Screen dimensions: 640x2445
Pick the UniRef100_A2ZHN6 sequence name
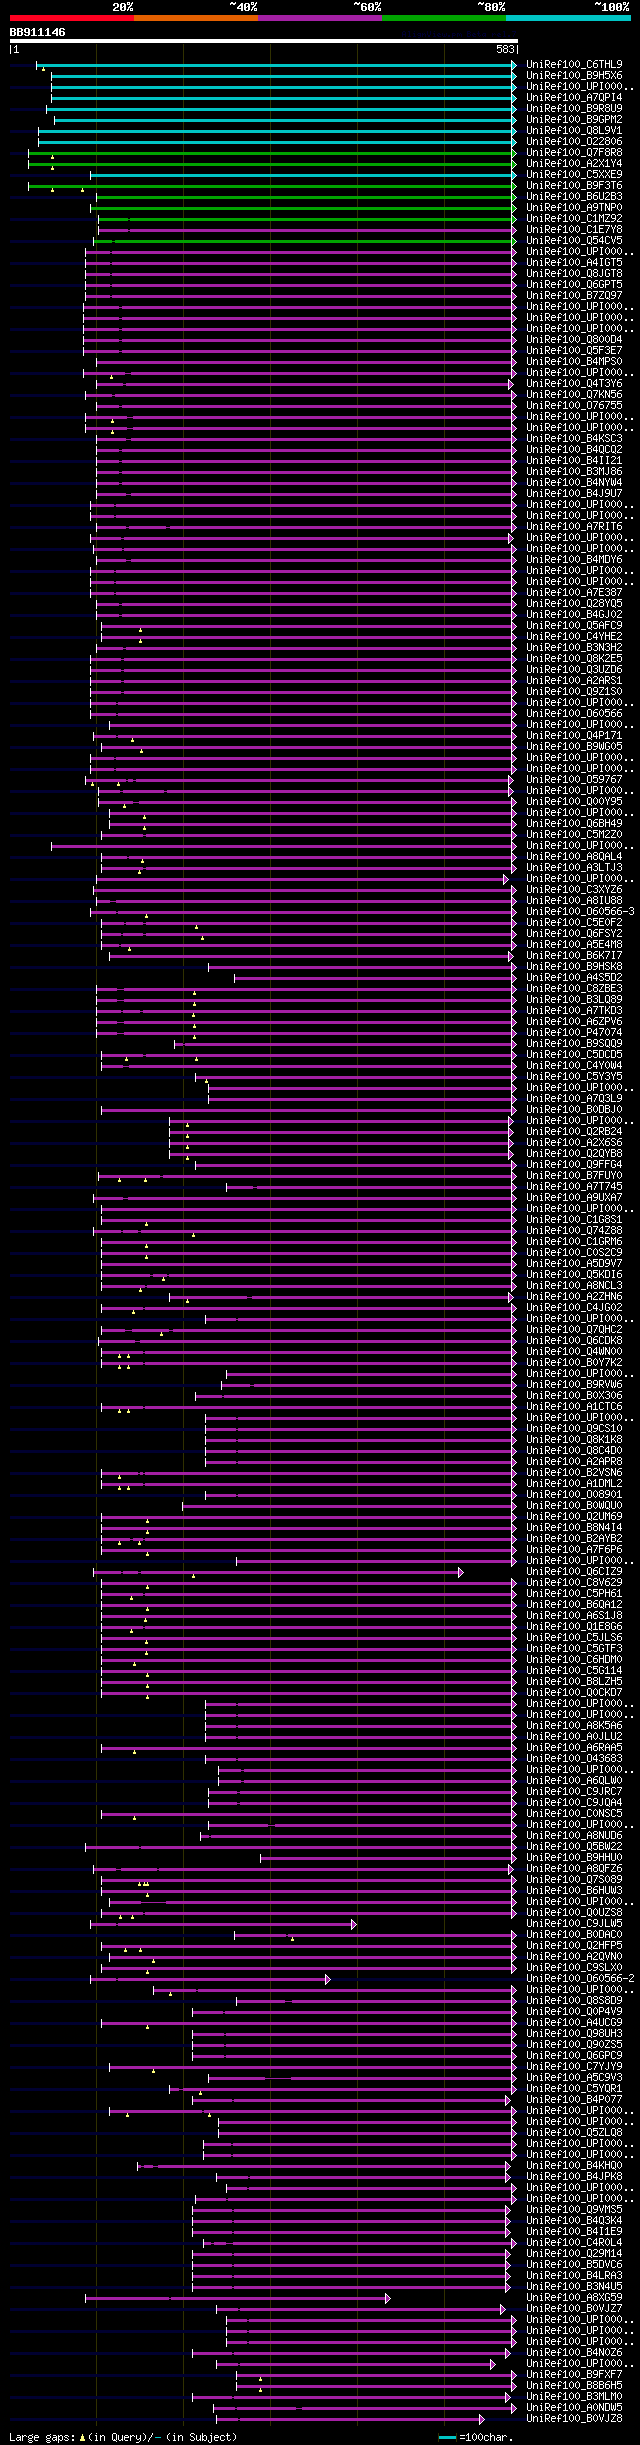[x=574, y=1297]
